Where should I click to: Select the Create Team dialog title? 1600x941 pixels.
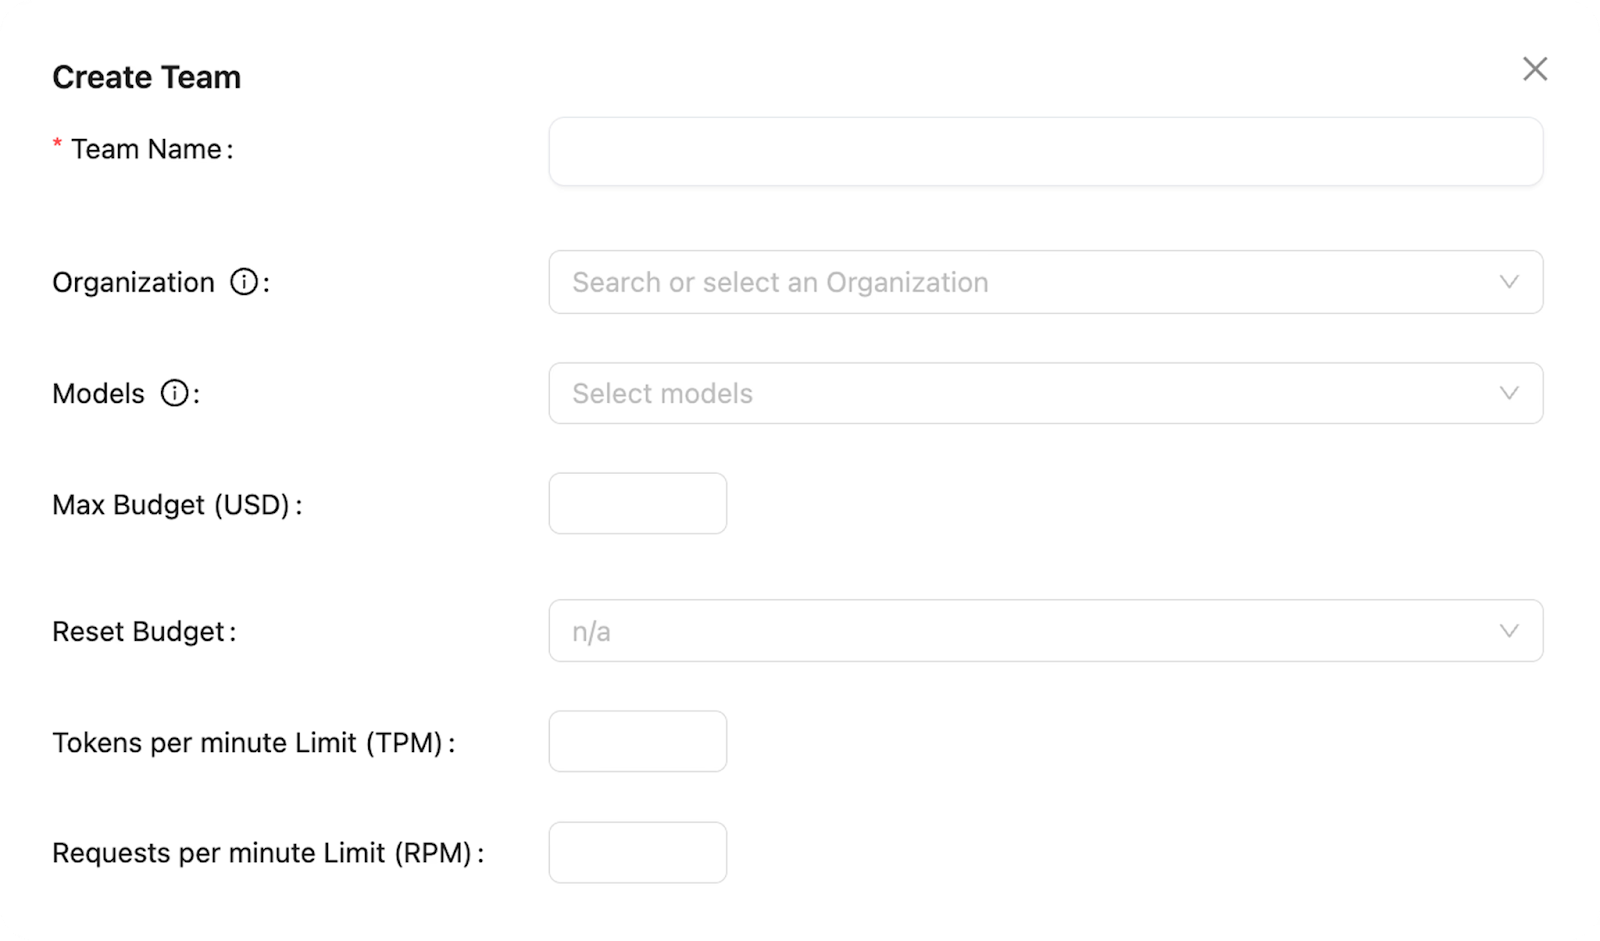[146, 76]
